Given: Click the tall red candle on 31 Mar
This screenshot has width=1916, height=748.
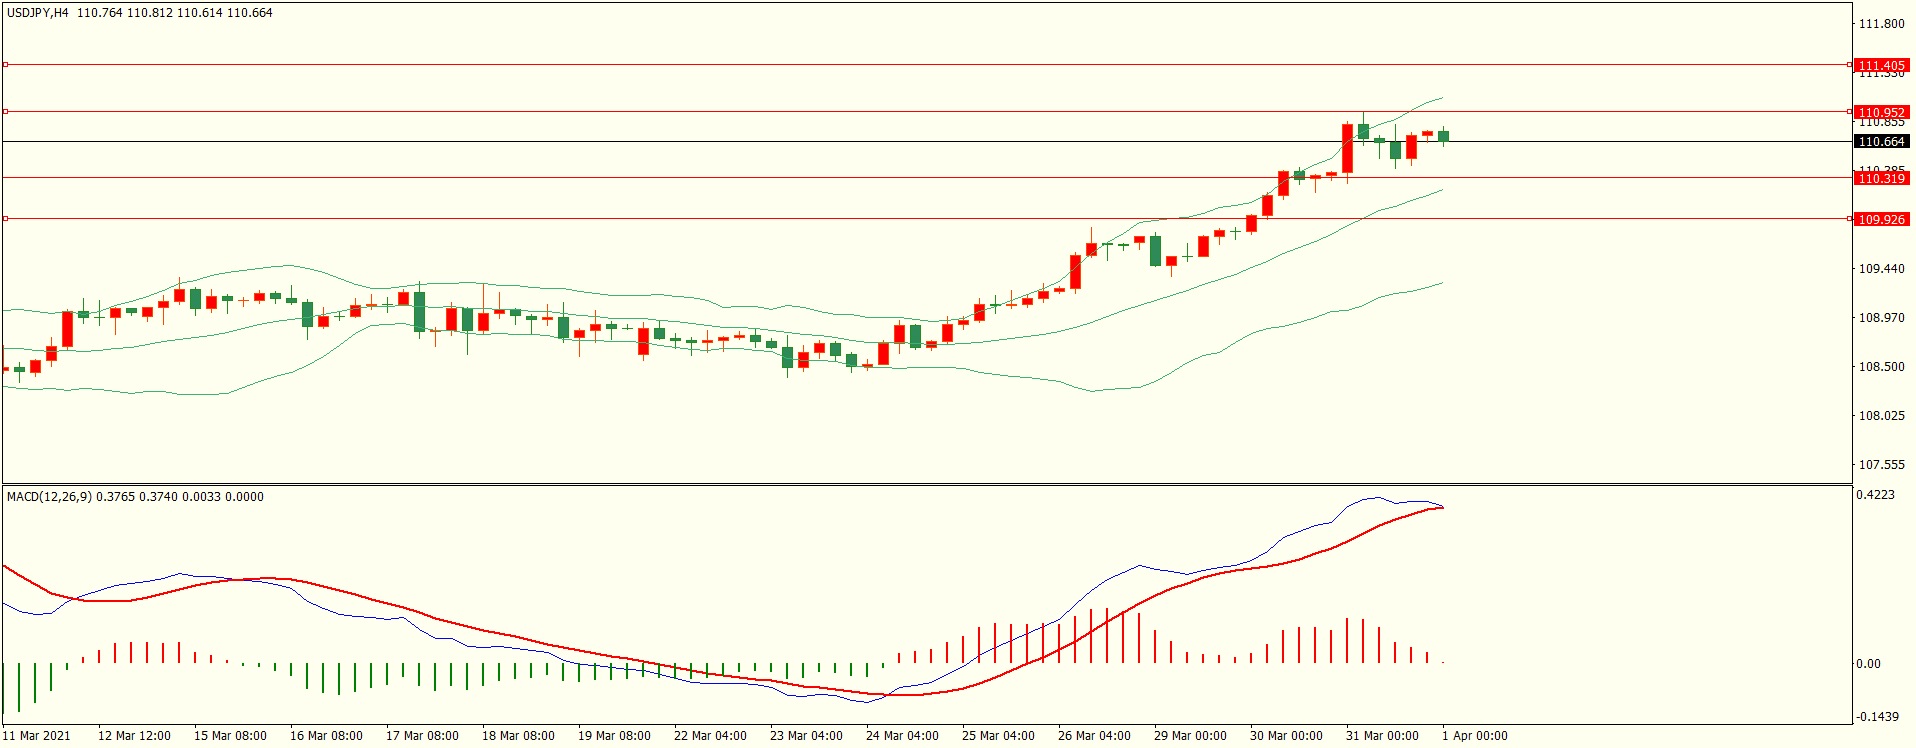Looking at the screenshot, I should (1347, 148).
